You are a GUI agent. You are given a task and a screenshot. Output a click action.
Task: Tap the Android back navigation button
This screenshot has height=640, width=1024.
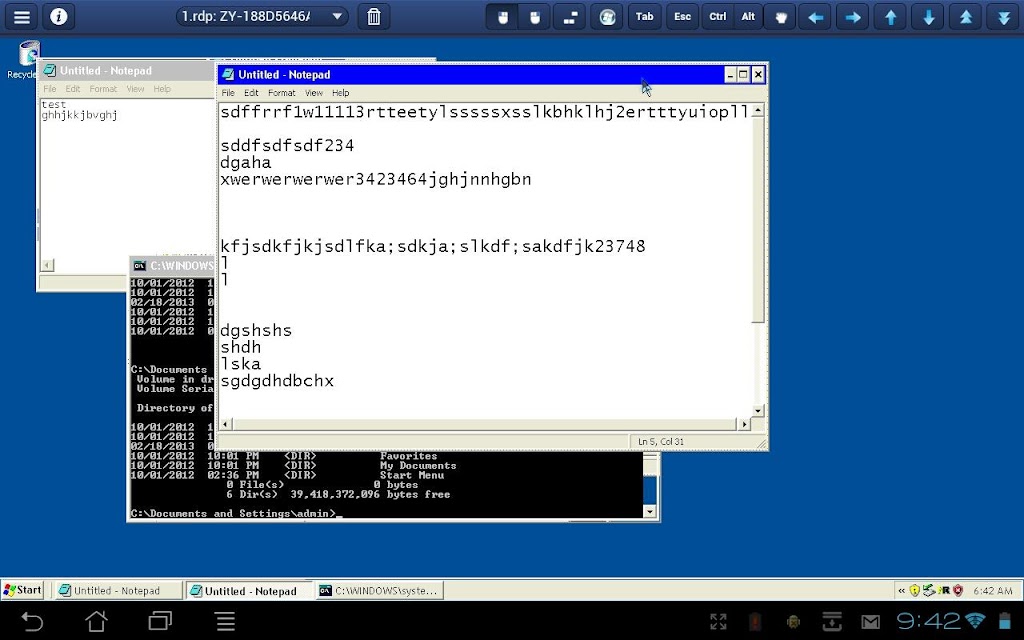click(31, 621)
